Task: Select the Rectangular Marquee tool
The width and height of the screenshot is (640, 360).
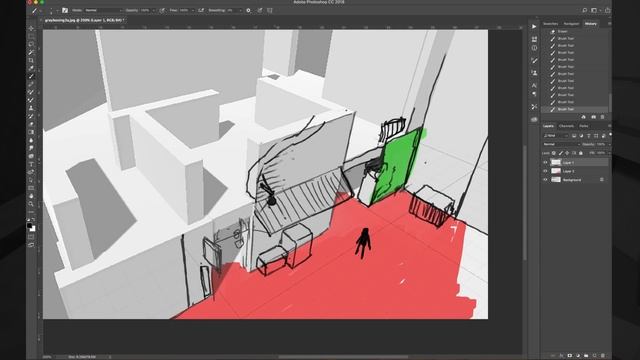Action: point(31,36)
